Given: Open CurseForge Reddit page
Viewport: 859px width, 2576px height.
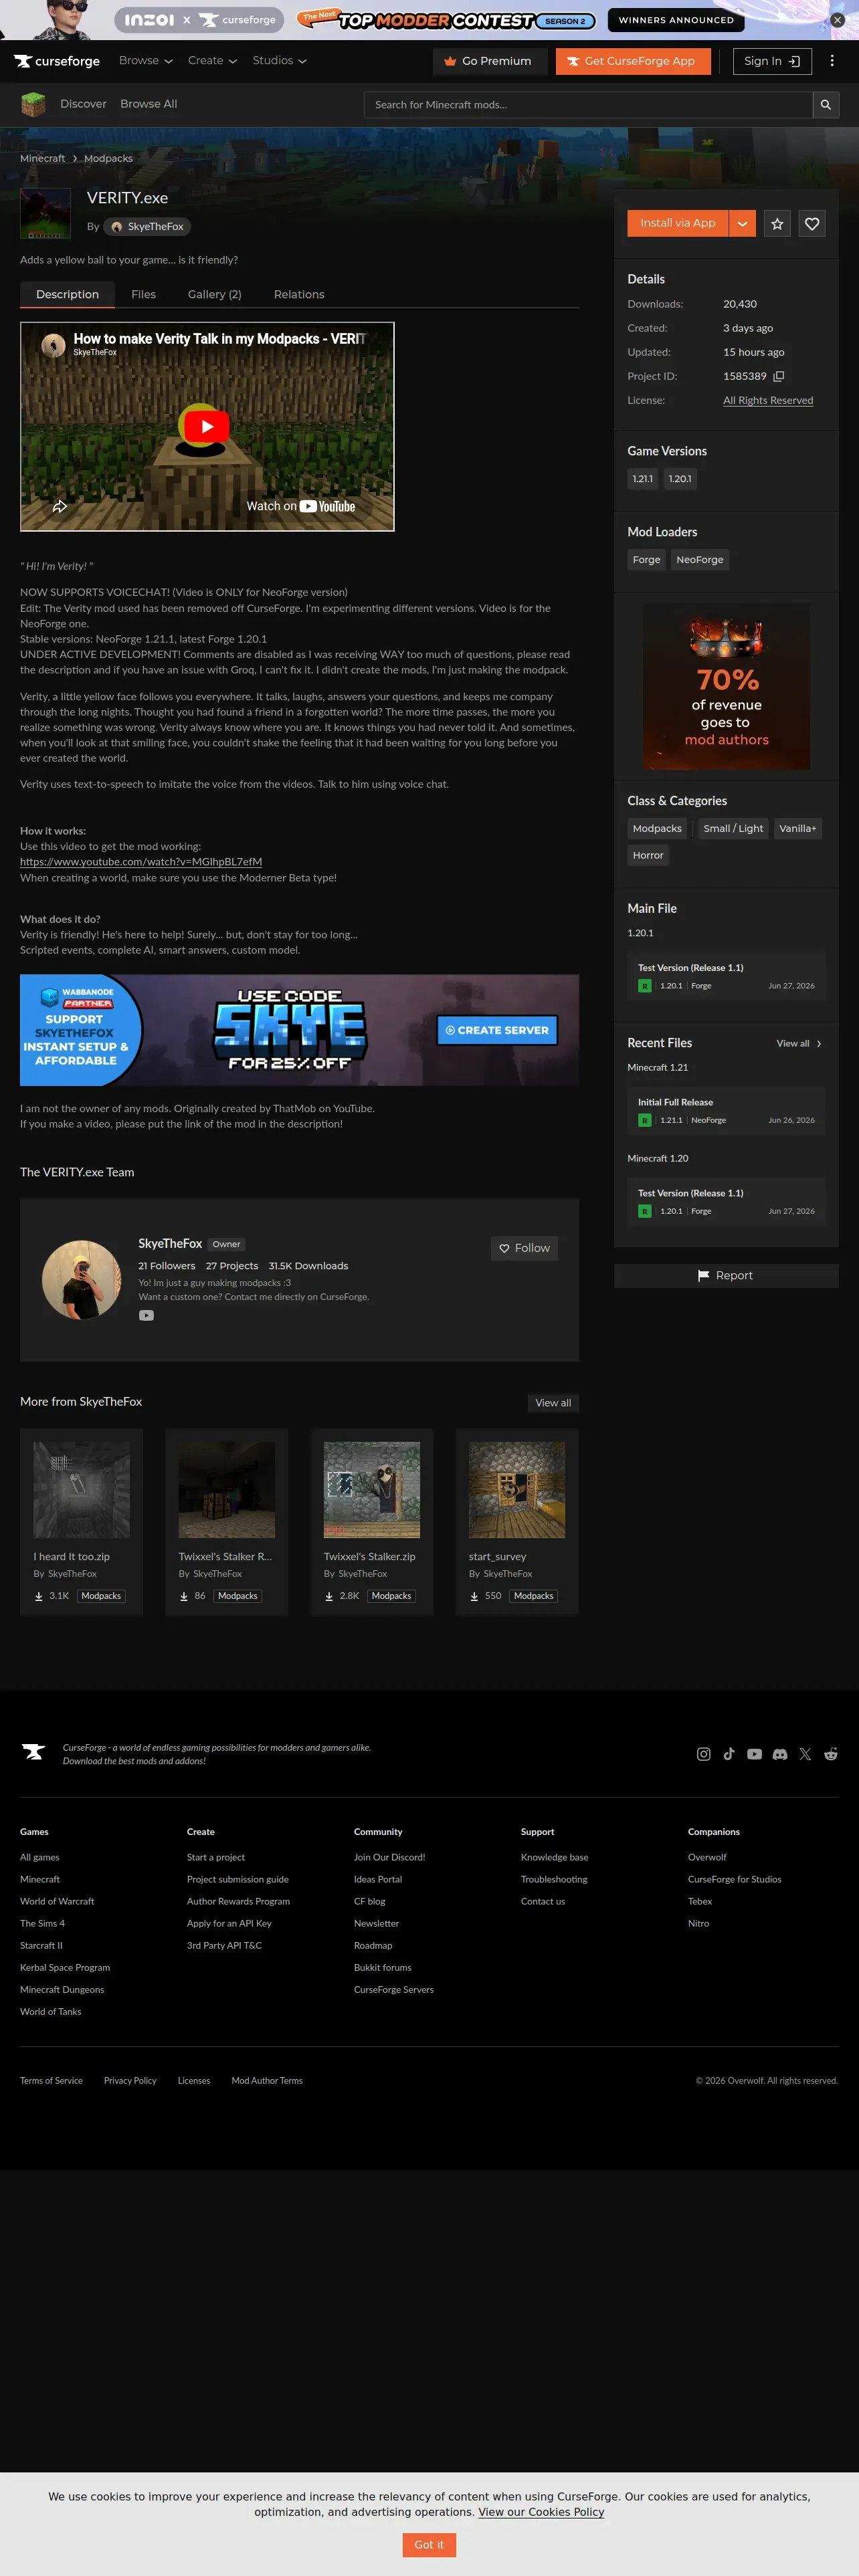Looking at the screenshot, I should click(x=831, y=1754).
